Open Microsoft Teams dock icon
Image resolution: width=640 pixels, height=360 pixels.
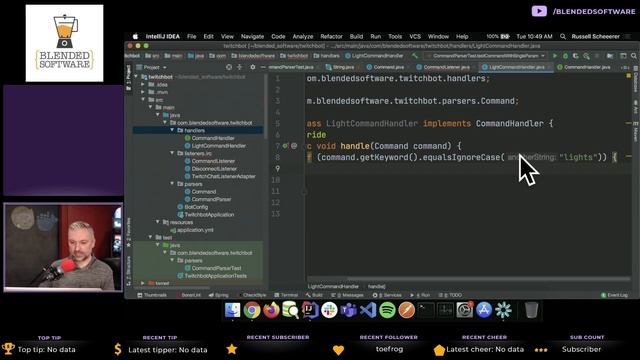349,310
